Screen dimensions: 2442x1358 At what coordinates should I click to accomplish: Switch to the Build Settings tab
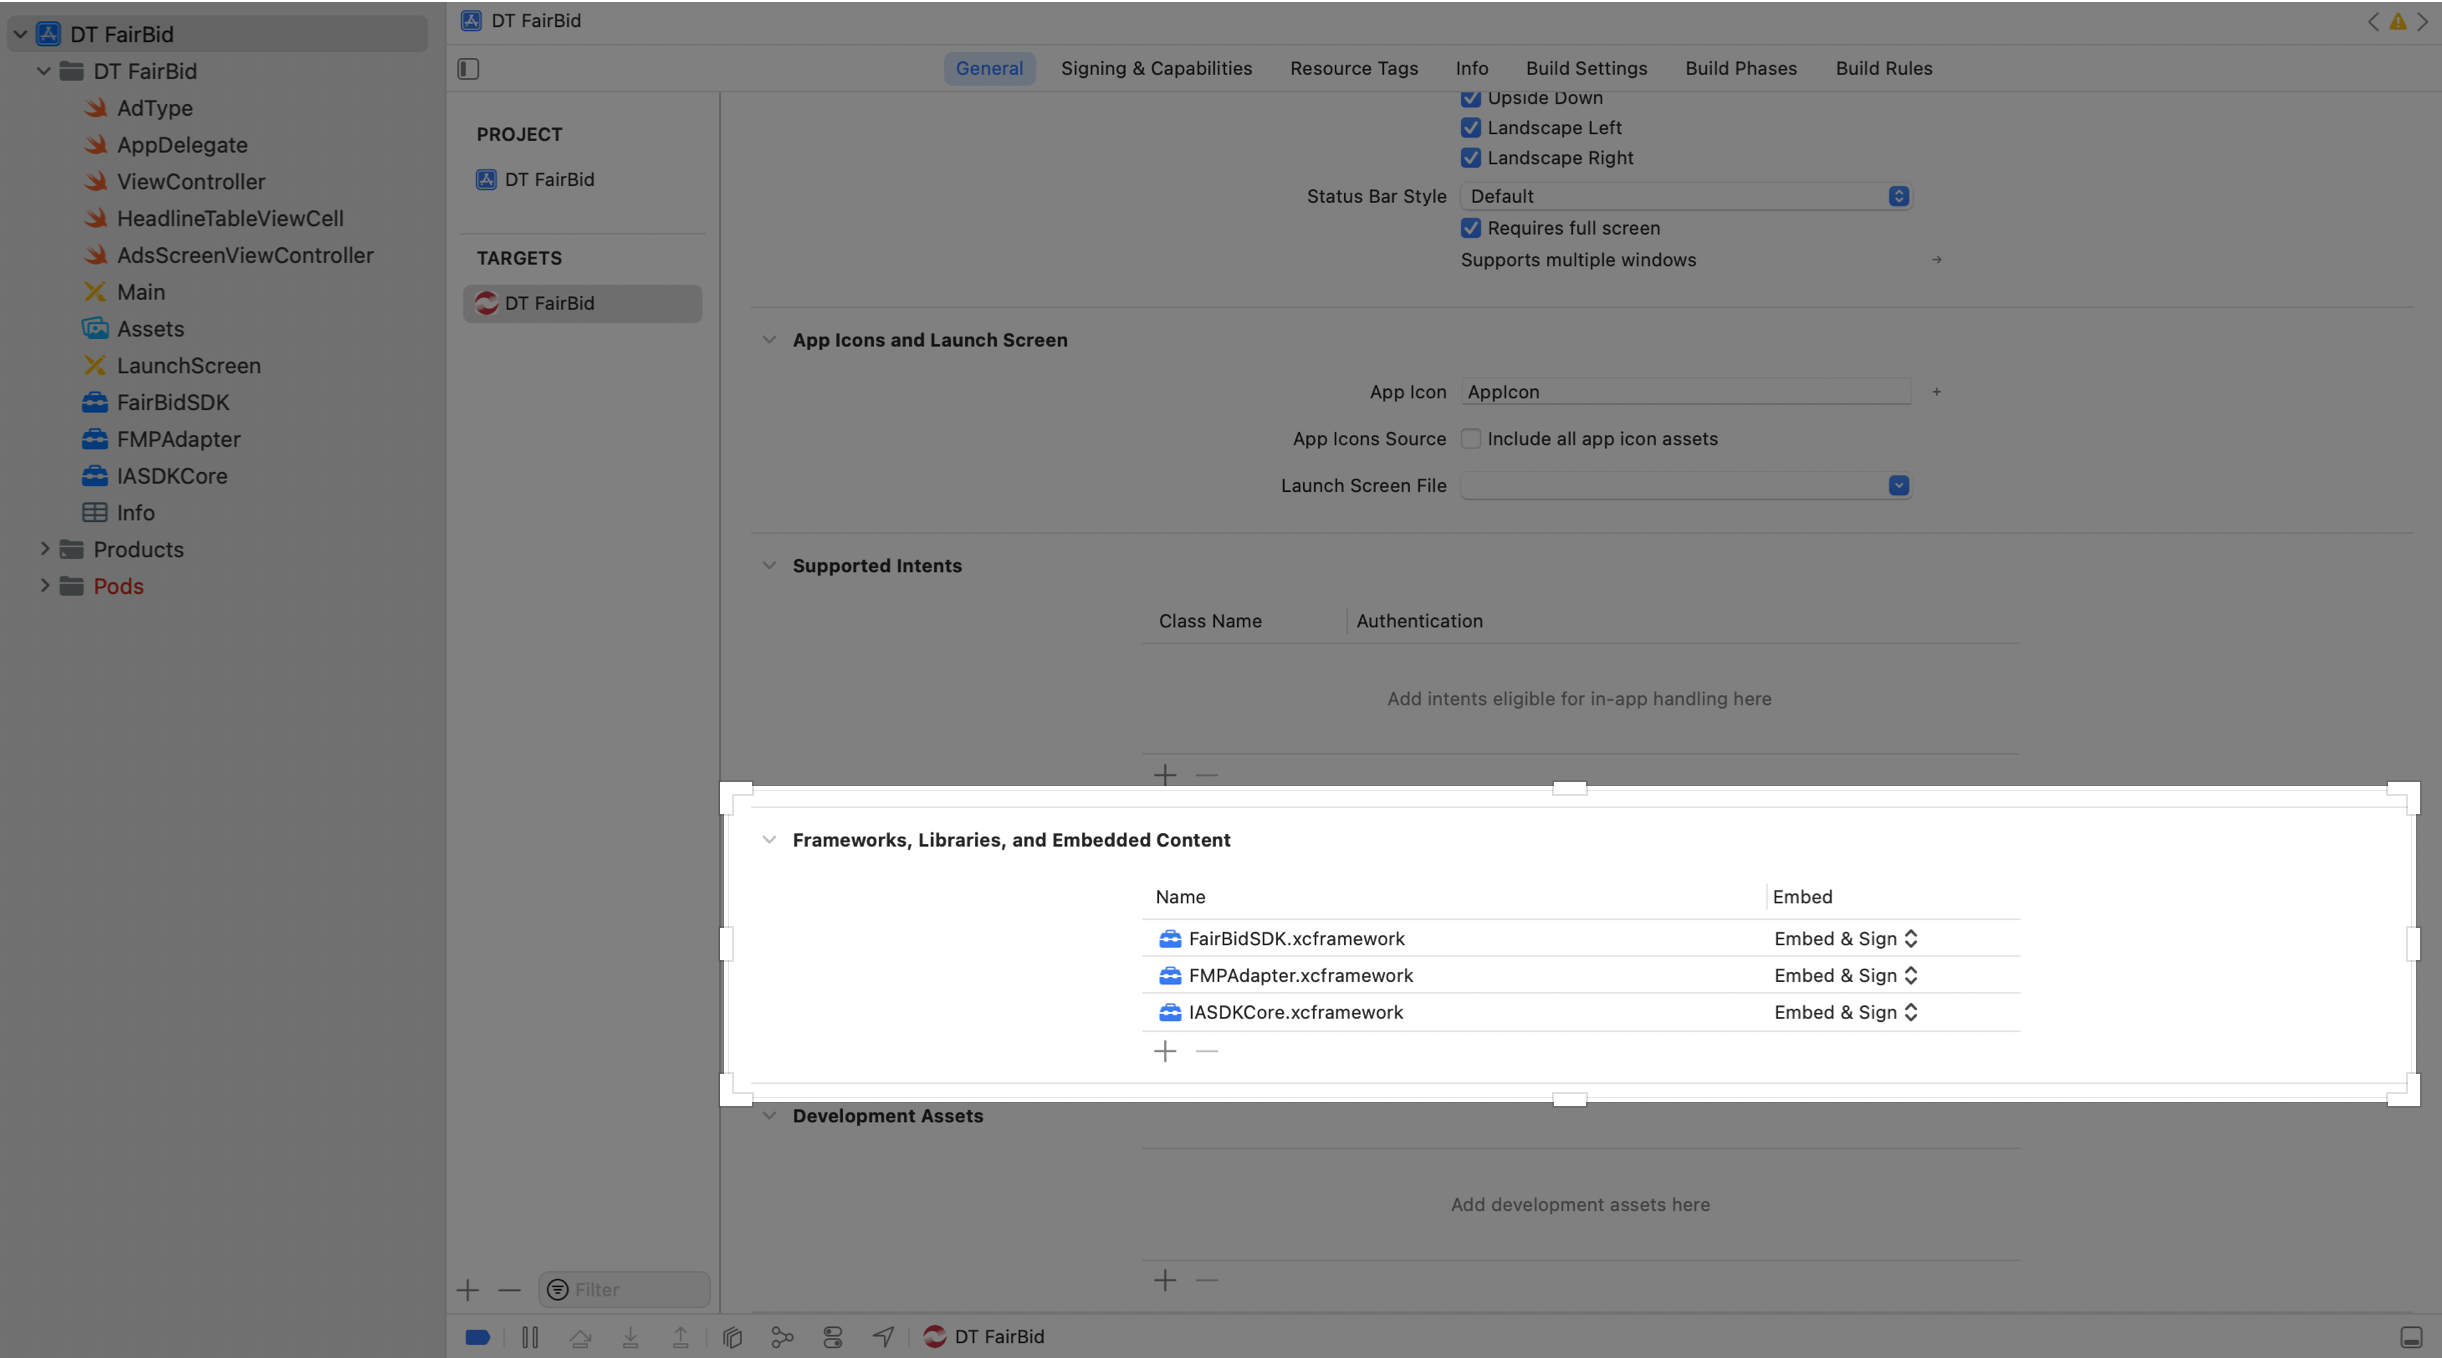[1585, 68]
